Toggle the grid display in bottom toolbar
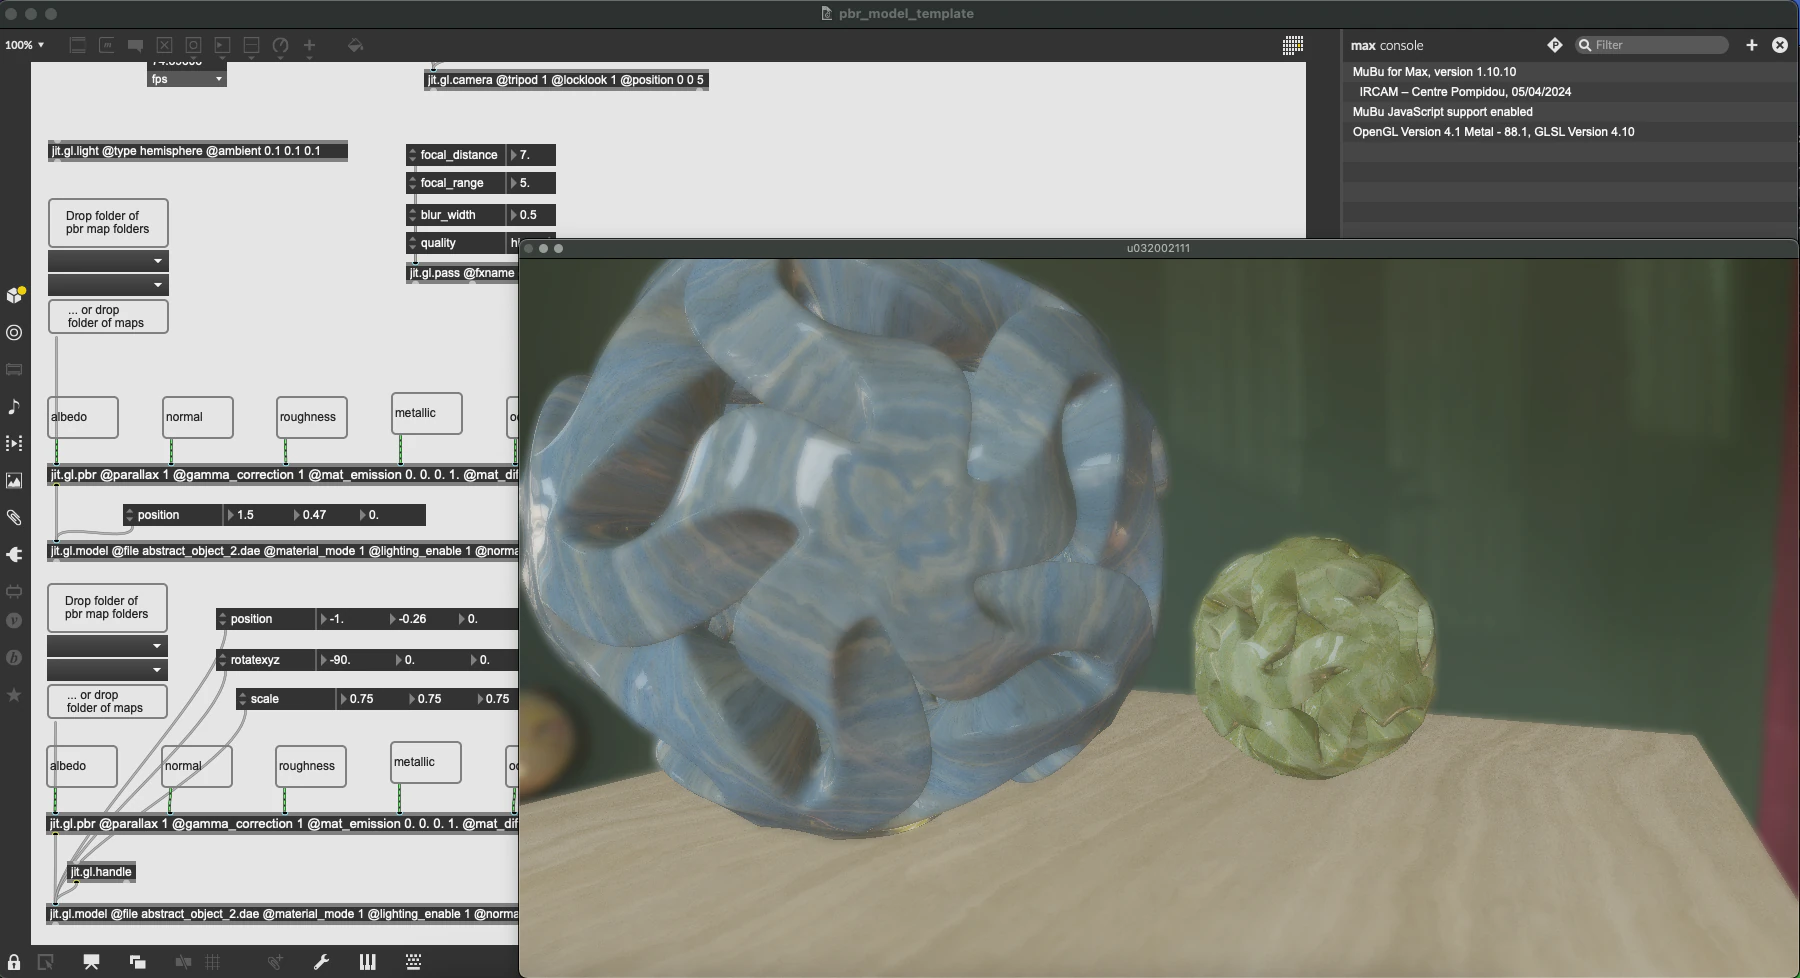This screenshot has width=1800, height=978. pos(213,962)
